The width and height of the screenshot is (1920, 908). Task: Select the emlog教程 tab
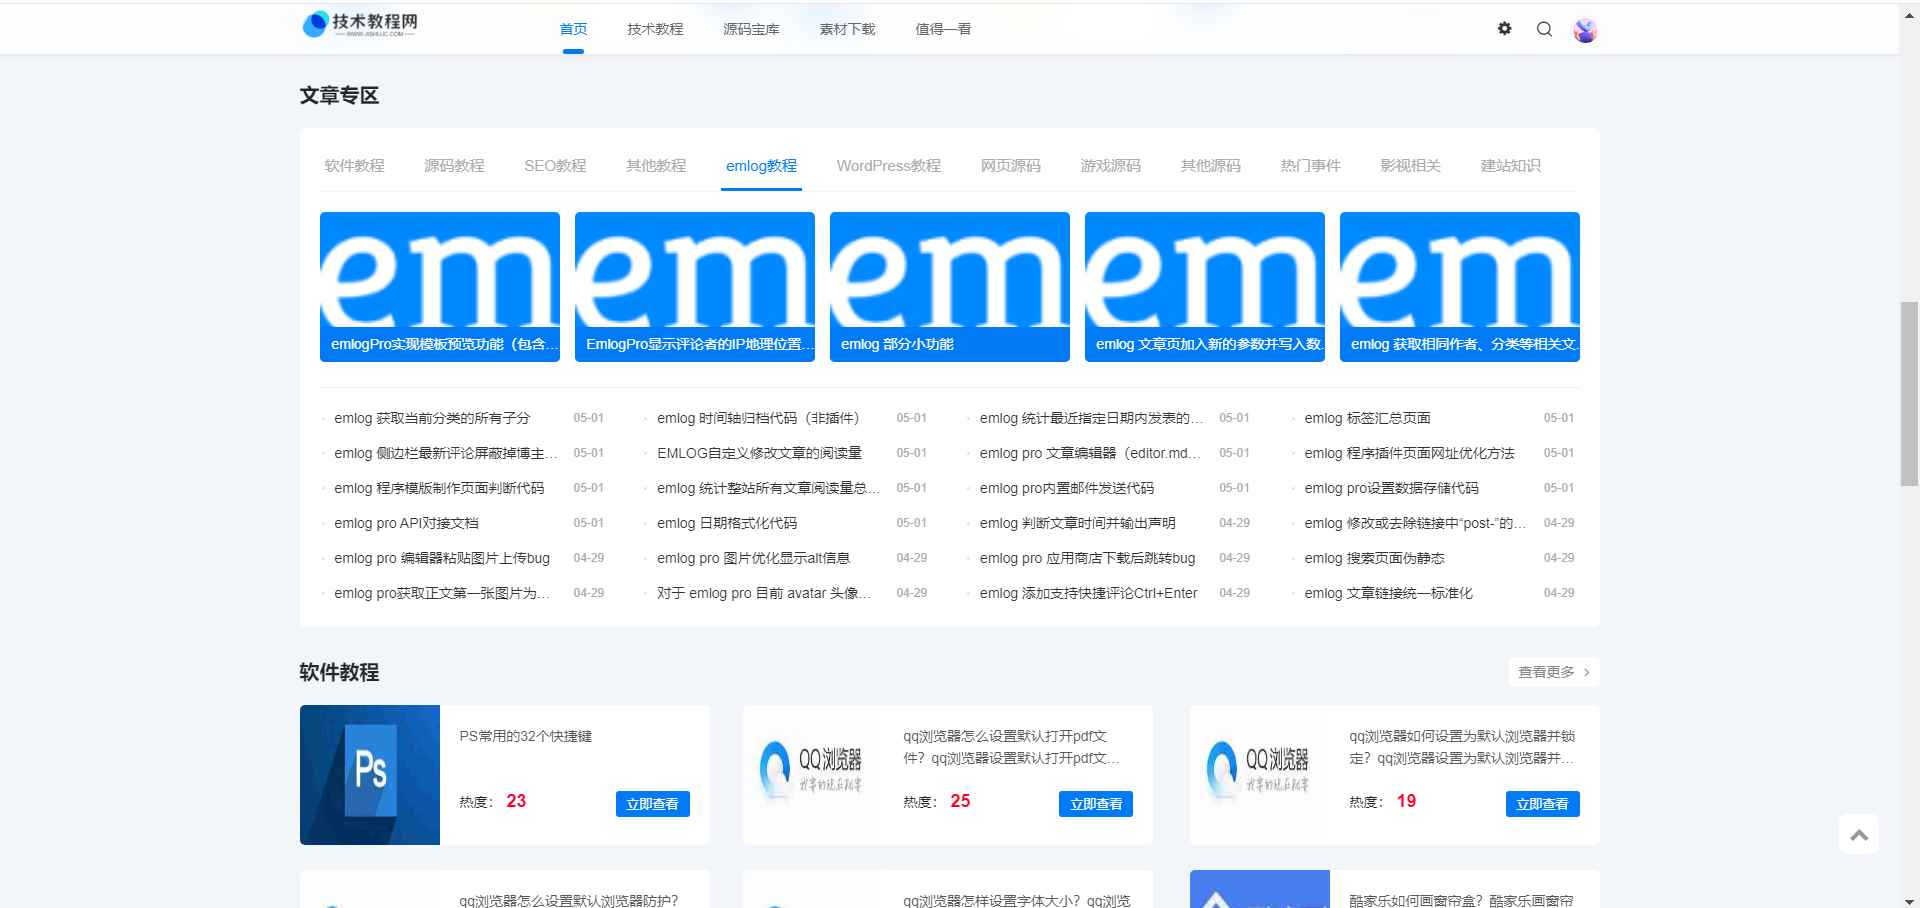761,166
